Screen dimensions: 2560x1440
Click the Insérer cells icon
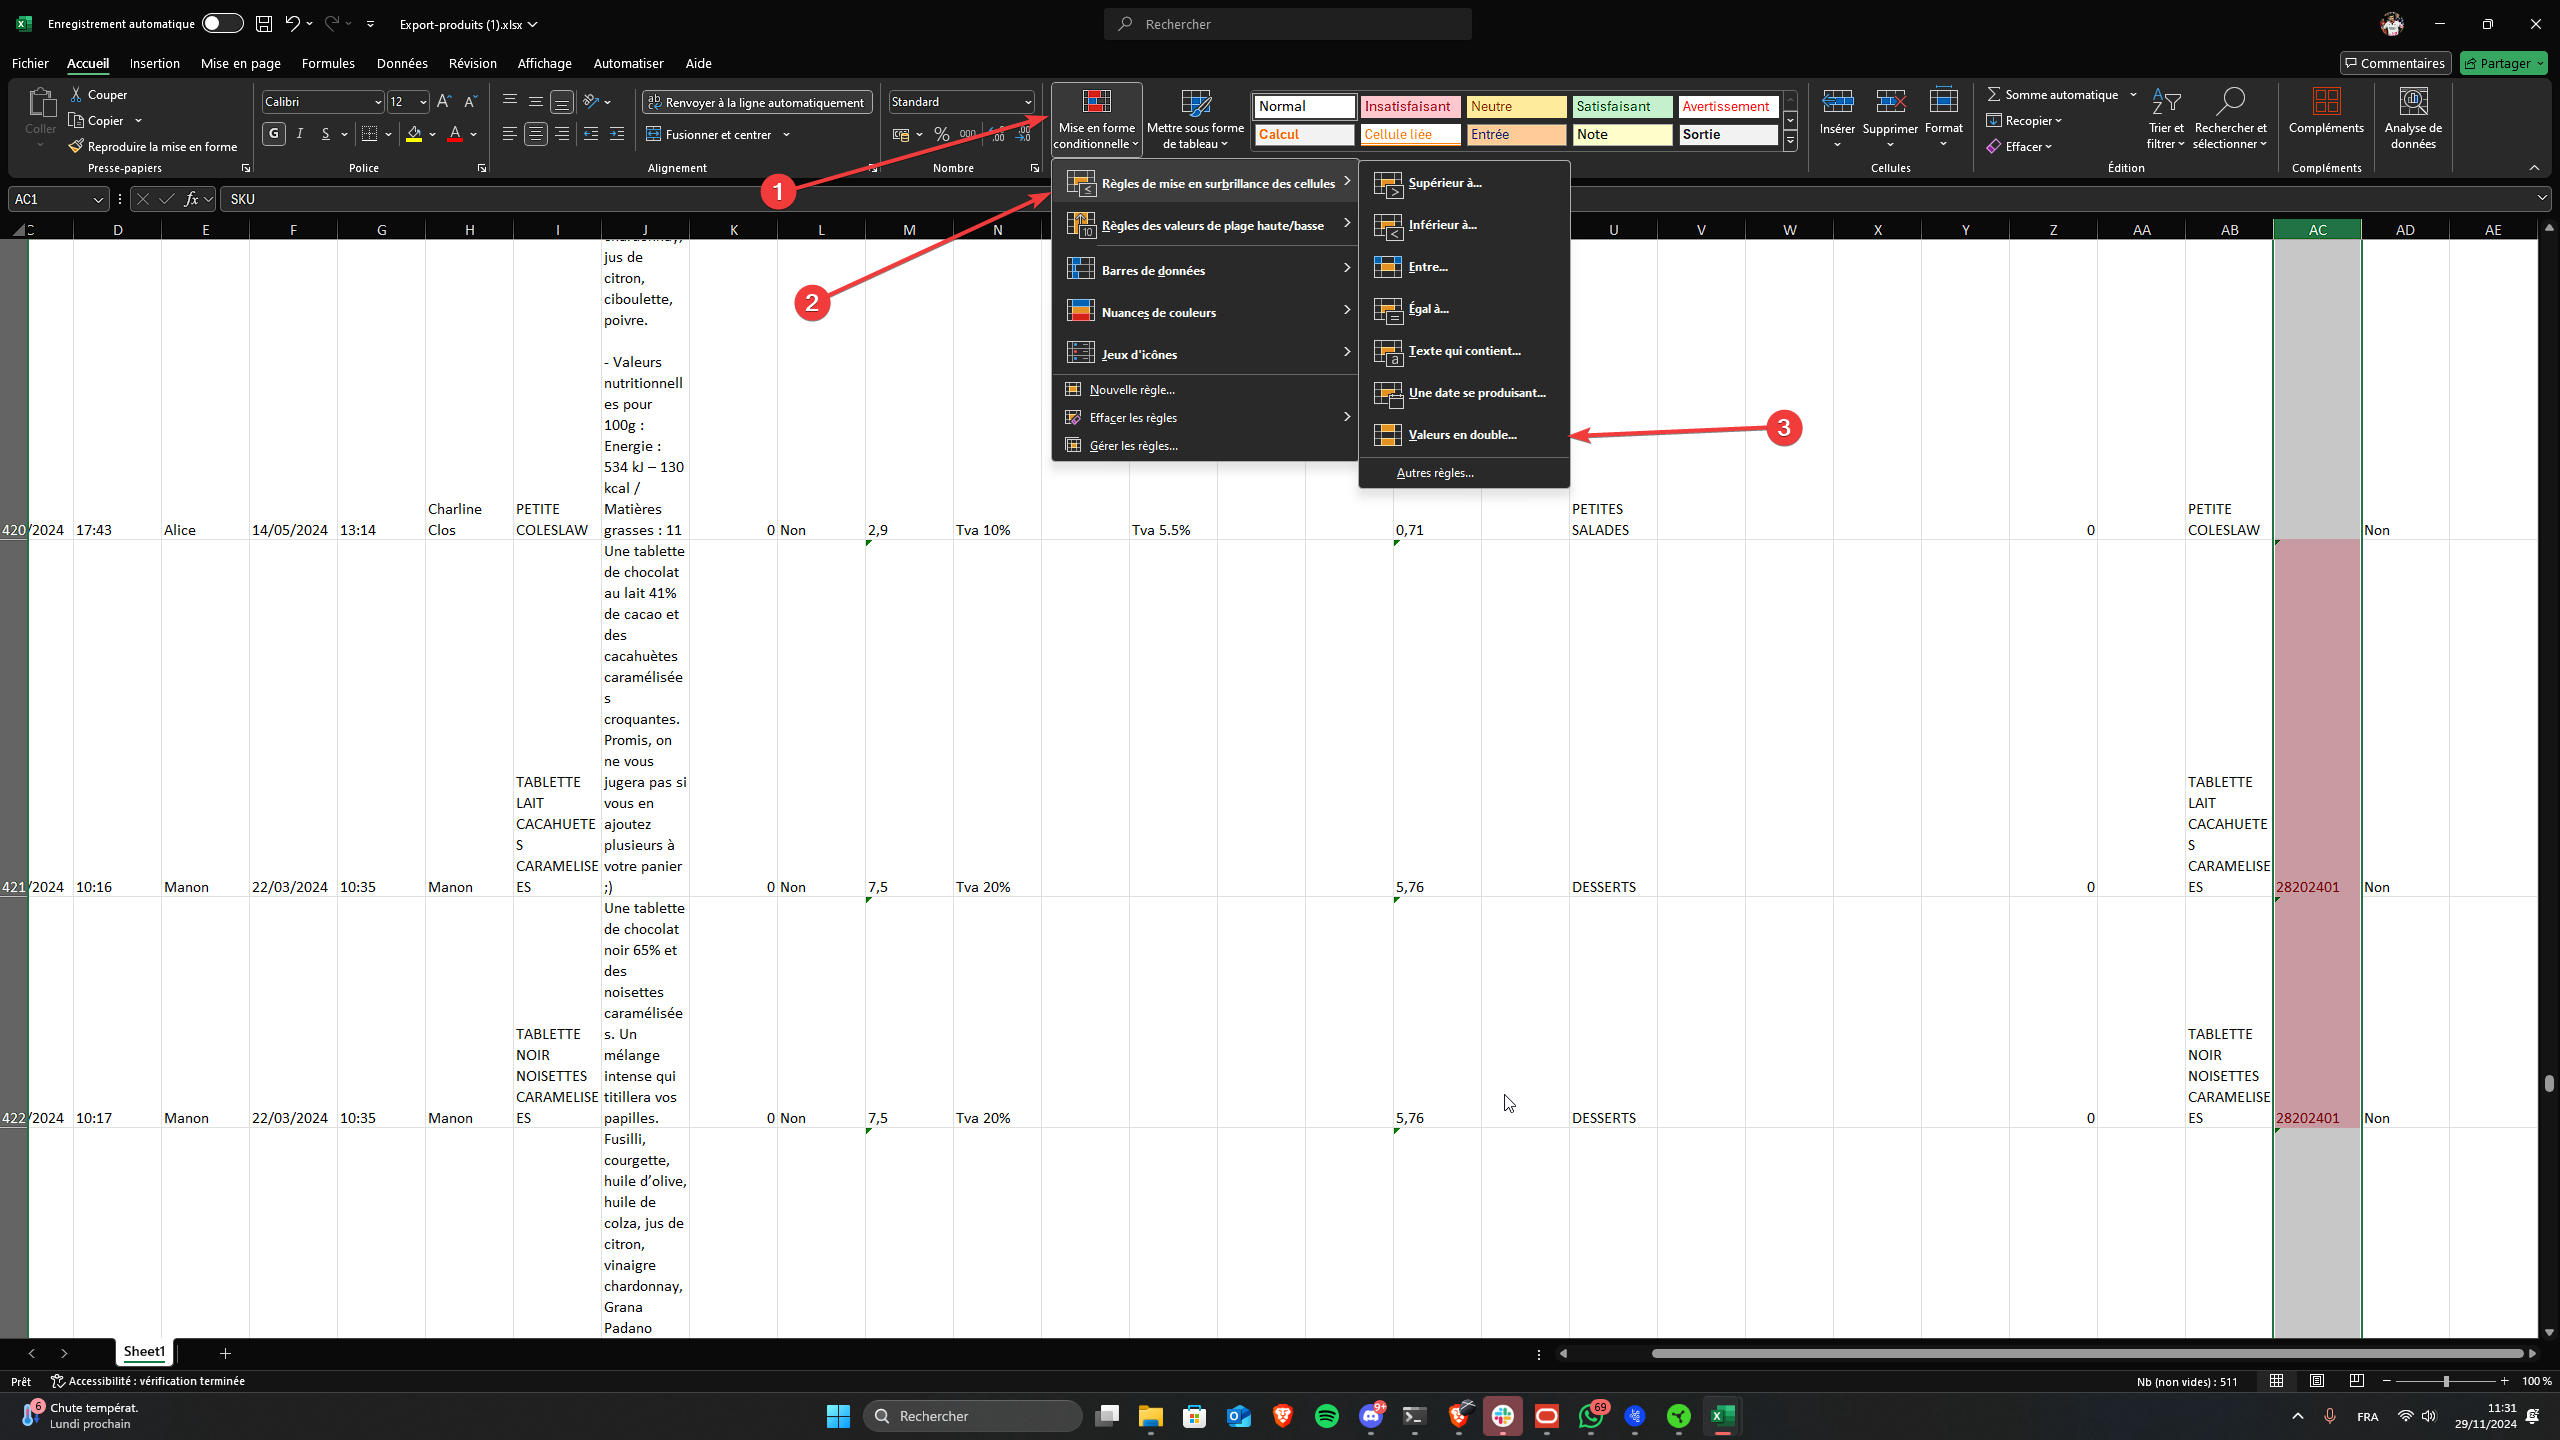(x=1837, y=101)
